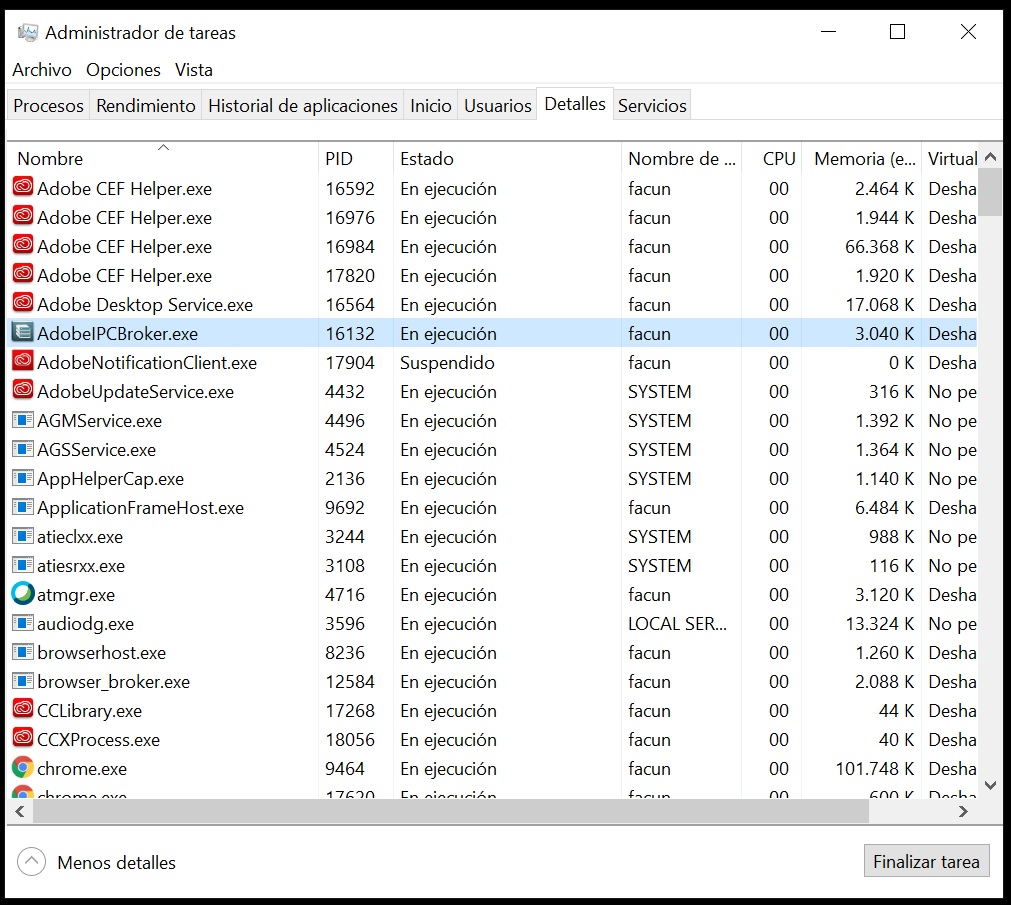Click the Adobe icon beside AdobeNotificationClient.exe
The image size is (1011, 905).
pos(22,363)
